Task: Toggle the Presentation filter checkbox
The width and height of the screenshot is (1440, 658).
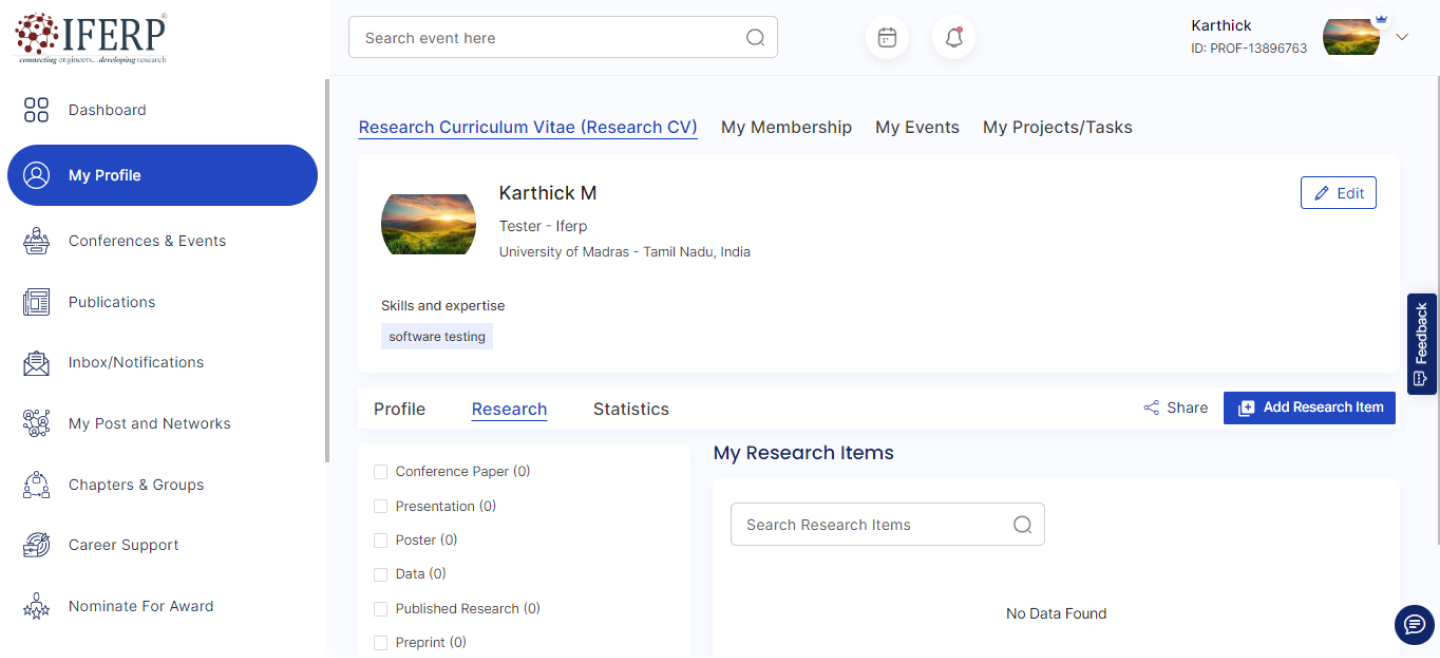Action: 380,506
